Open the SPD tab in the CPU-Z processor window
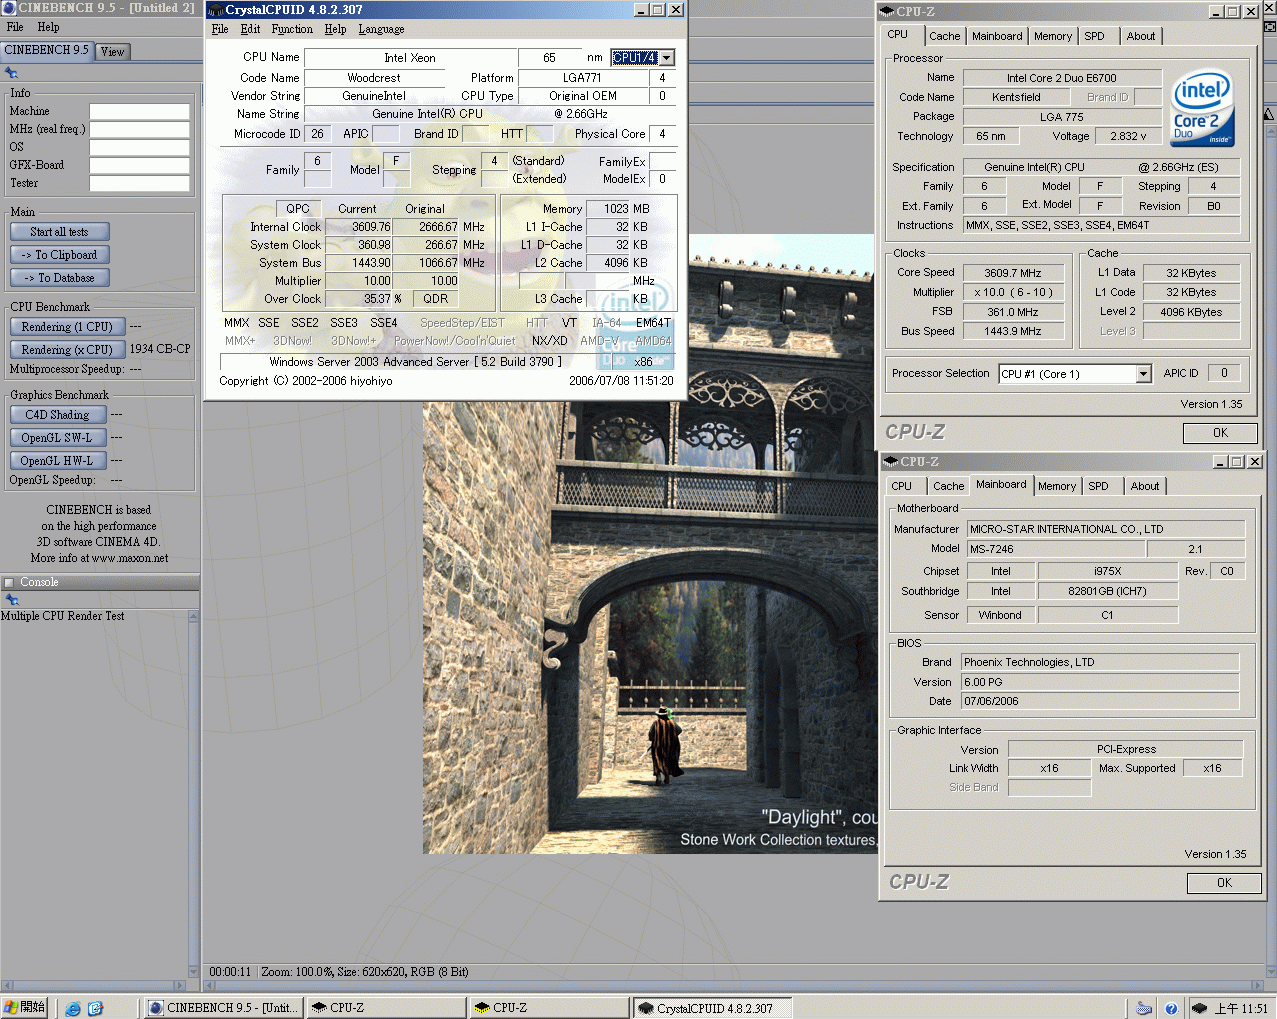 [1095, 36]
